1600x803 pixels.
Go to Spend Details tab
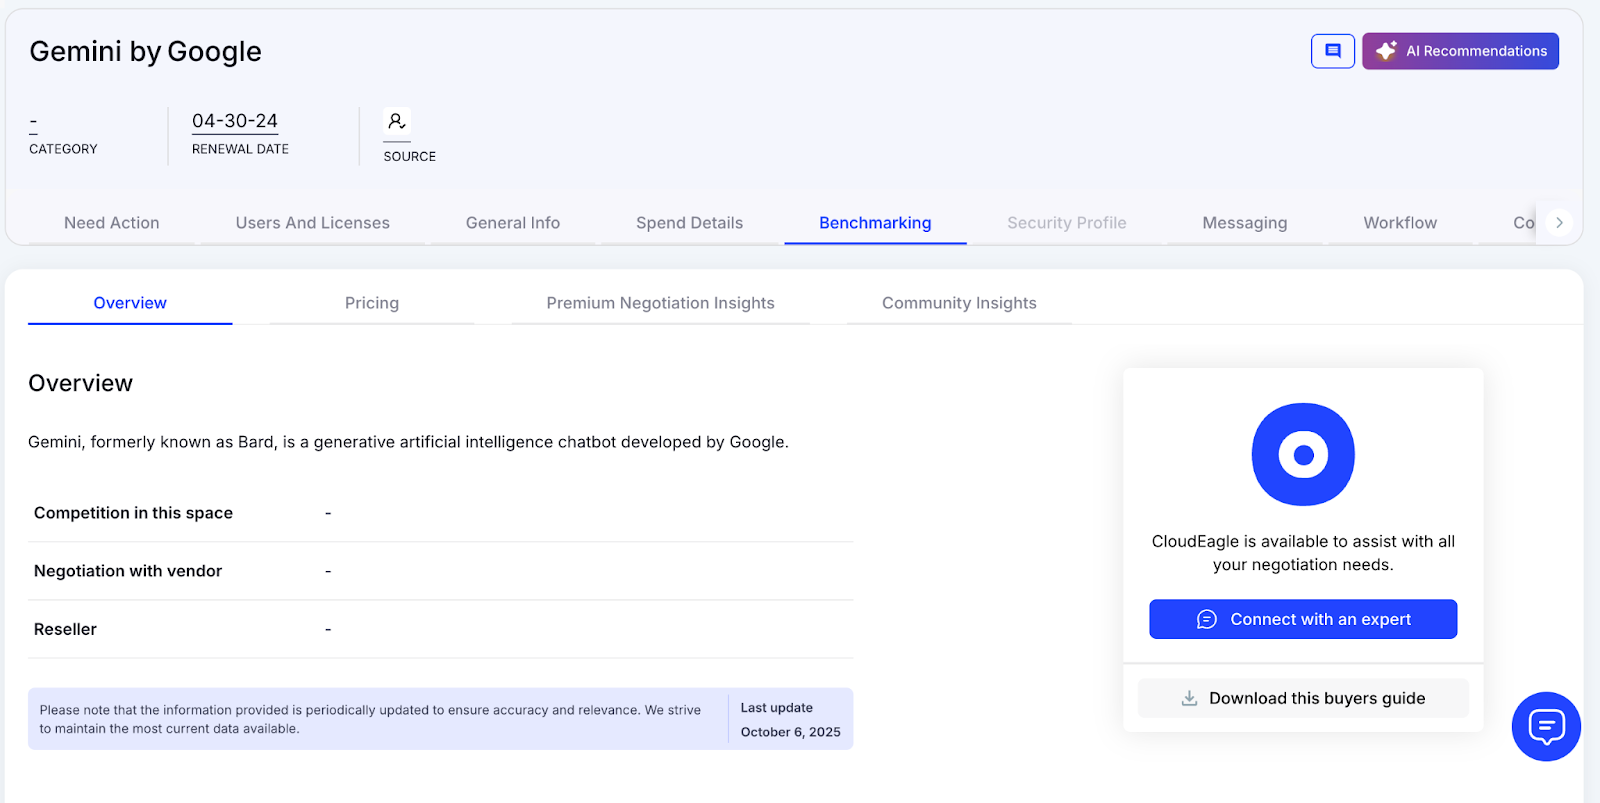pos(690,223)
